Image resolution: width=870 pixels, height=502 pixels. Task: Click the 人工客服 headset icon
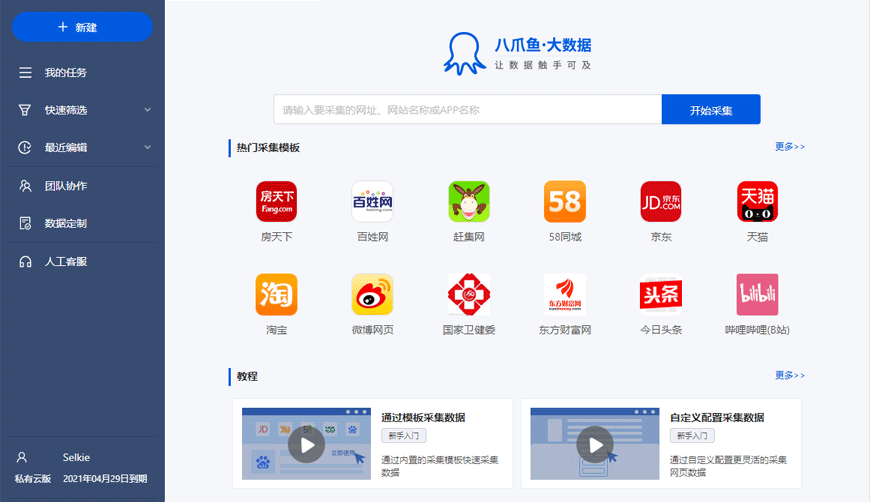25,262
